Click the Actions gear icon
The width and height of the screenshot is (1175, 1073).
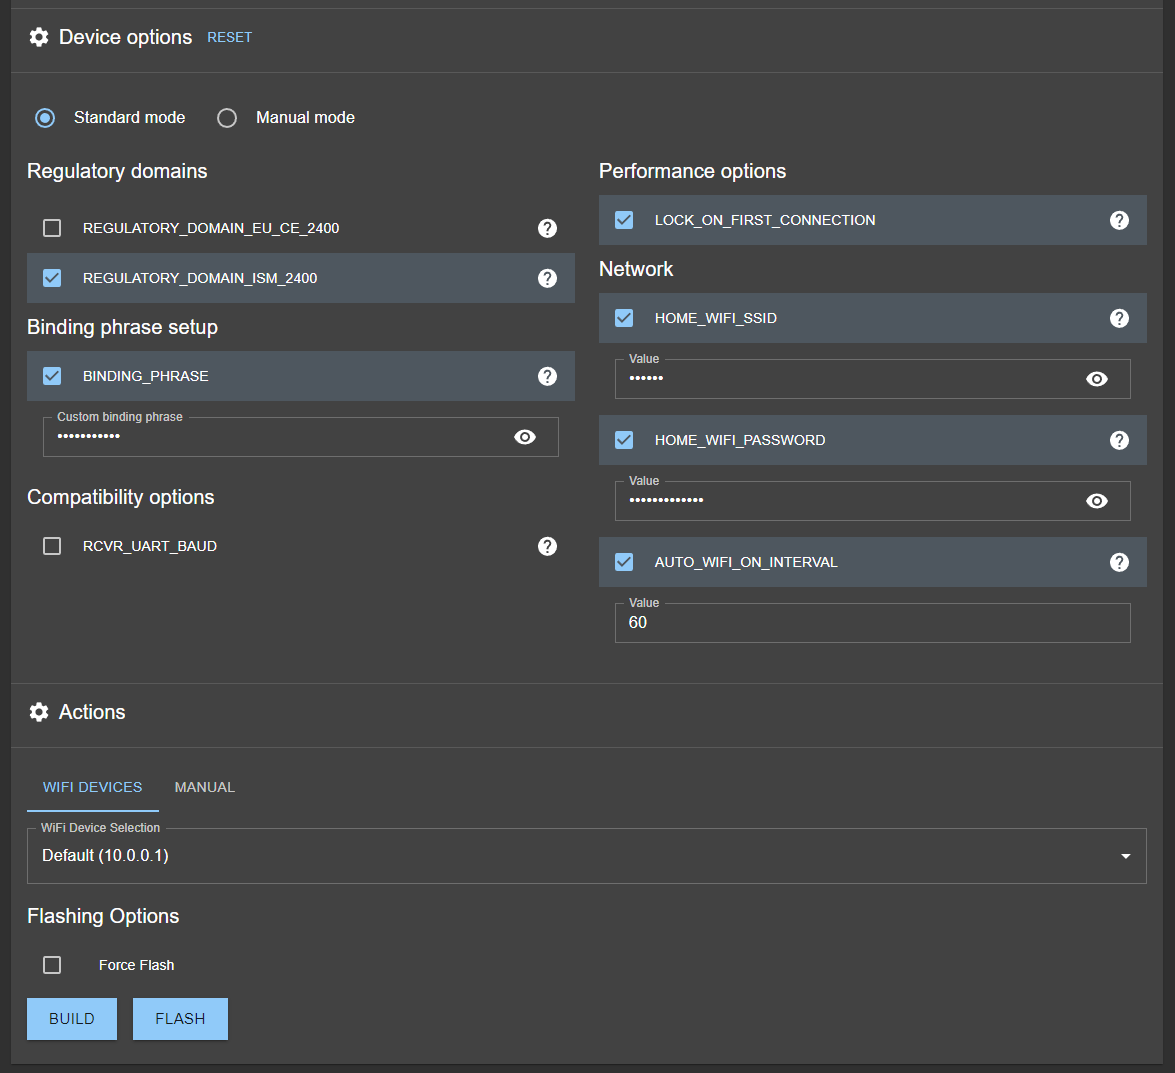coord(39,712)
